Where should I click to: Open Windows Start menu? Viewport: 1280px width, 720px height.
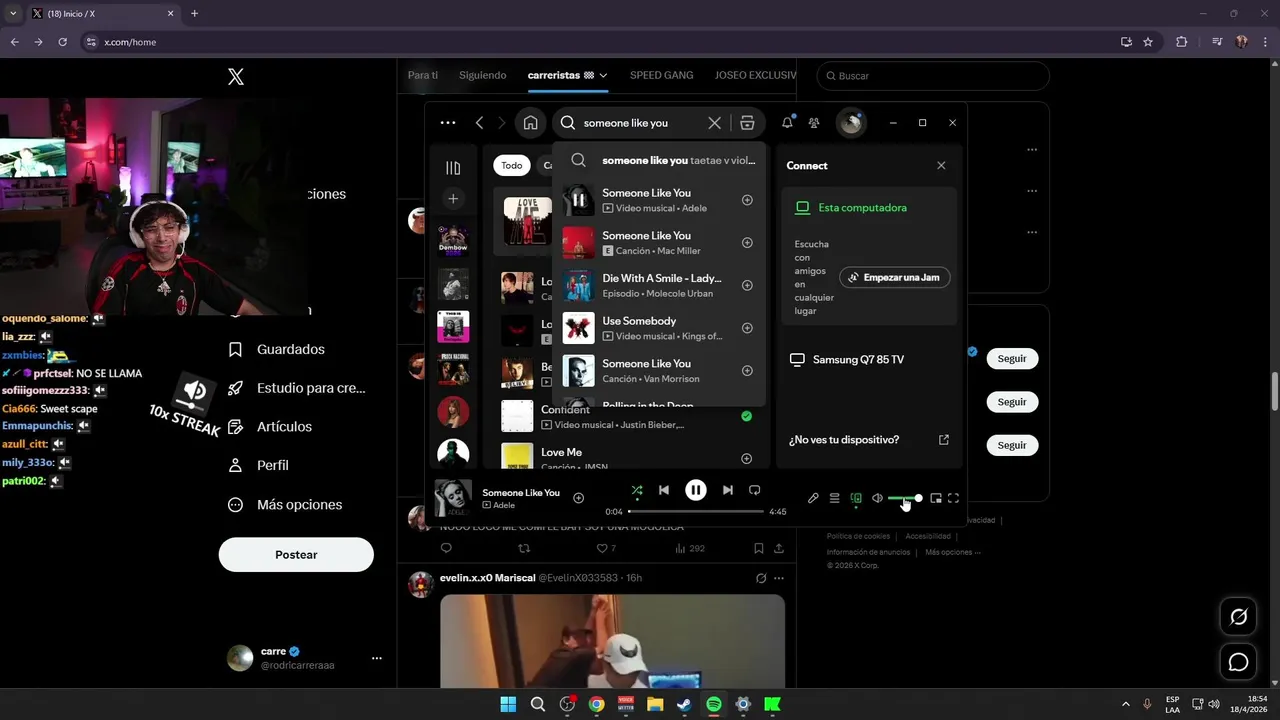tap(508, 704)
